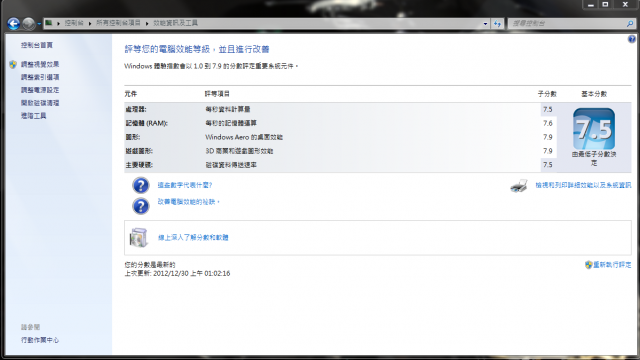
Task: Select the 所有控制台項目 breadcrumb segment
Action: pos(118,23)
